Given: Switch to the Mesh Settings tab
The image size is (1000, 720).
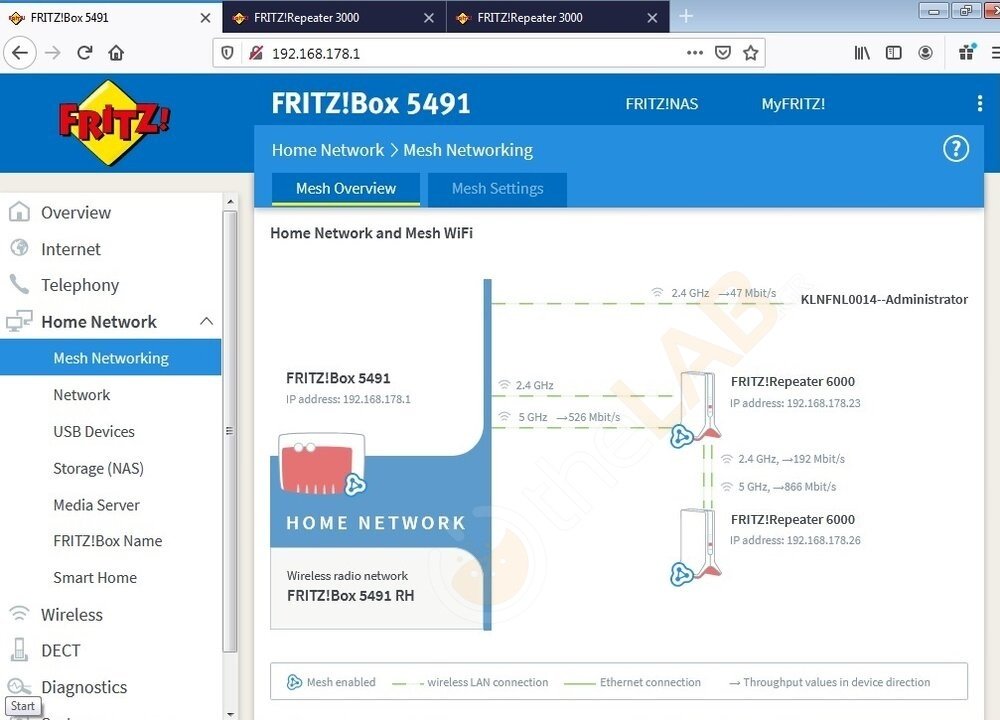Looking at the screenshot, I should pos(497,189).
